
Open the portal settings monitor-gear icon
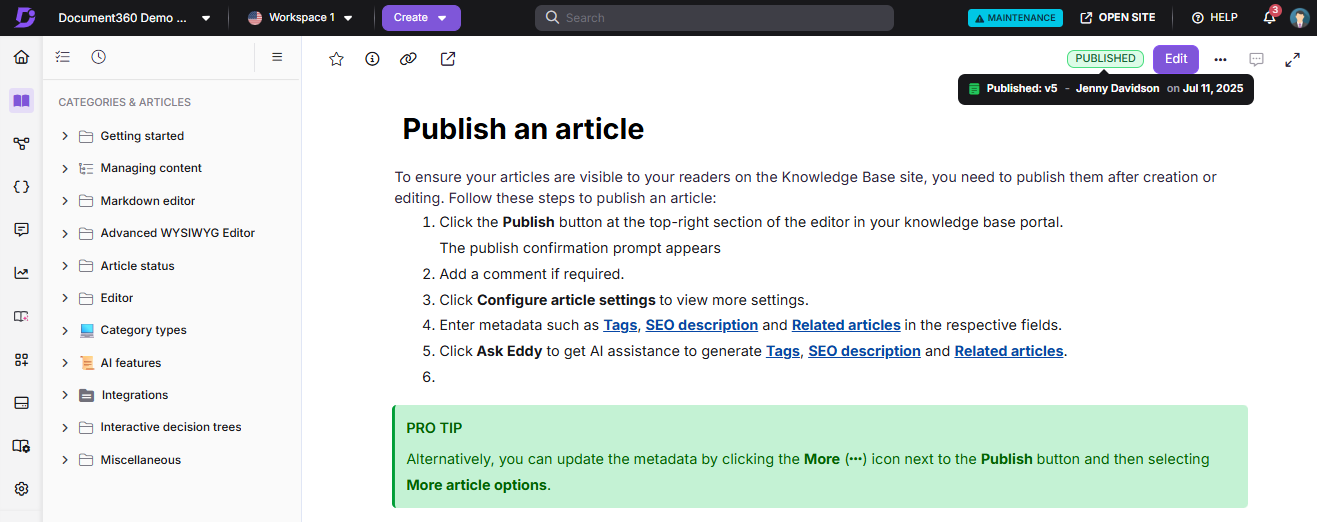pos(21,446)
